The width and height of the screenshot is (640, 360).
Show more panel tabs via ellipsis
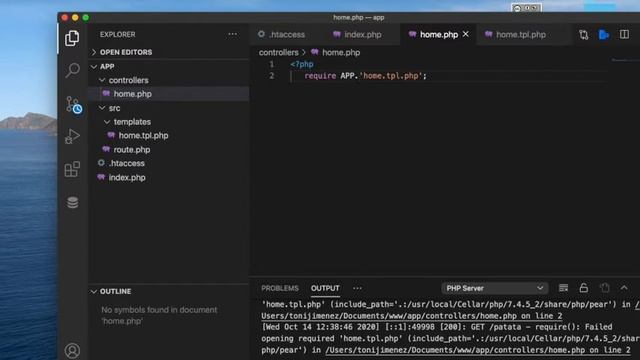[x=357, y=288]
